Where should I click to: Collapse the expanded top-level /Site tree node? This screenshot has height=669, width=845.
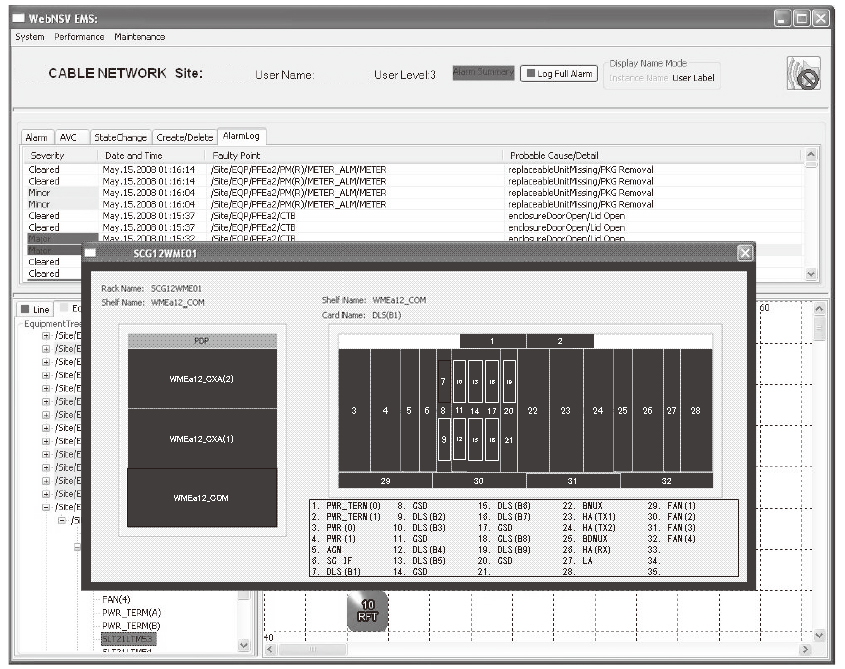pyautogui.click(x=46, y=507)
